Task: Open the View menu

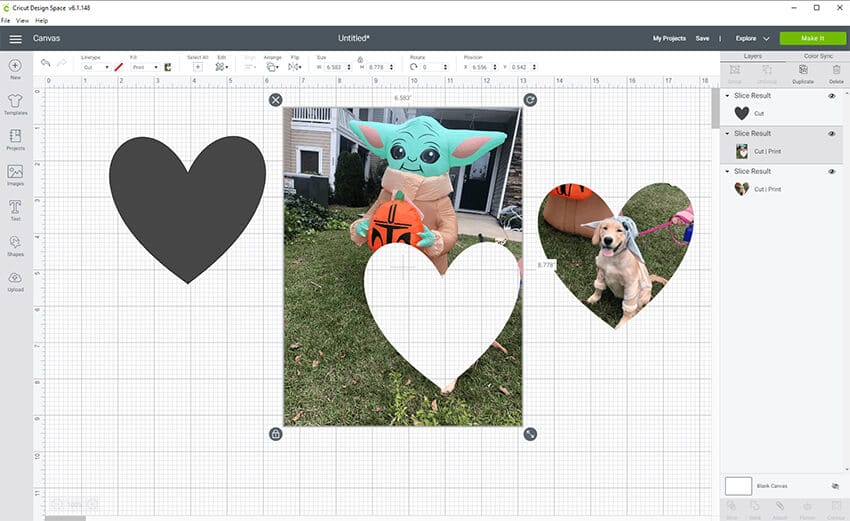Action: pos(22,21)
